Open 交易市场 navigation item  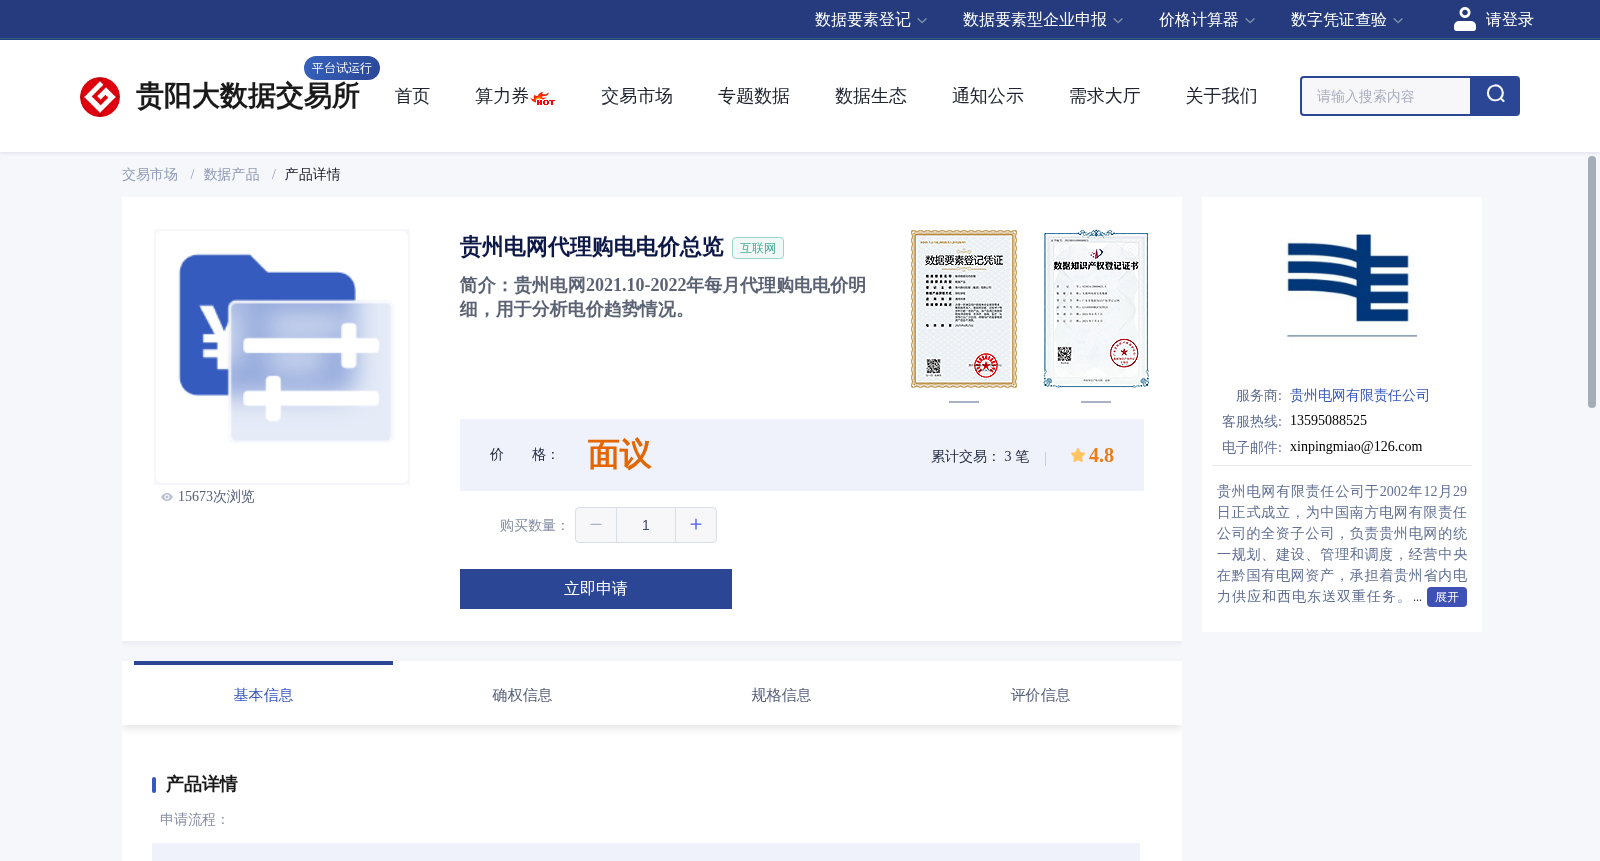[x=637, y=96]
